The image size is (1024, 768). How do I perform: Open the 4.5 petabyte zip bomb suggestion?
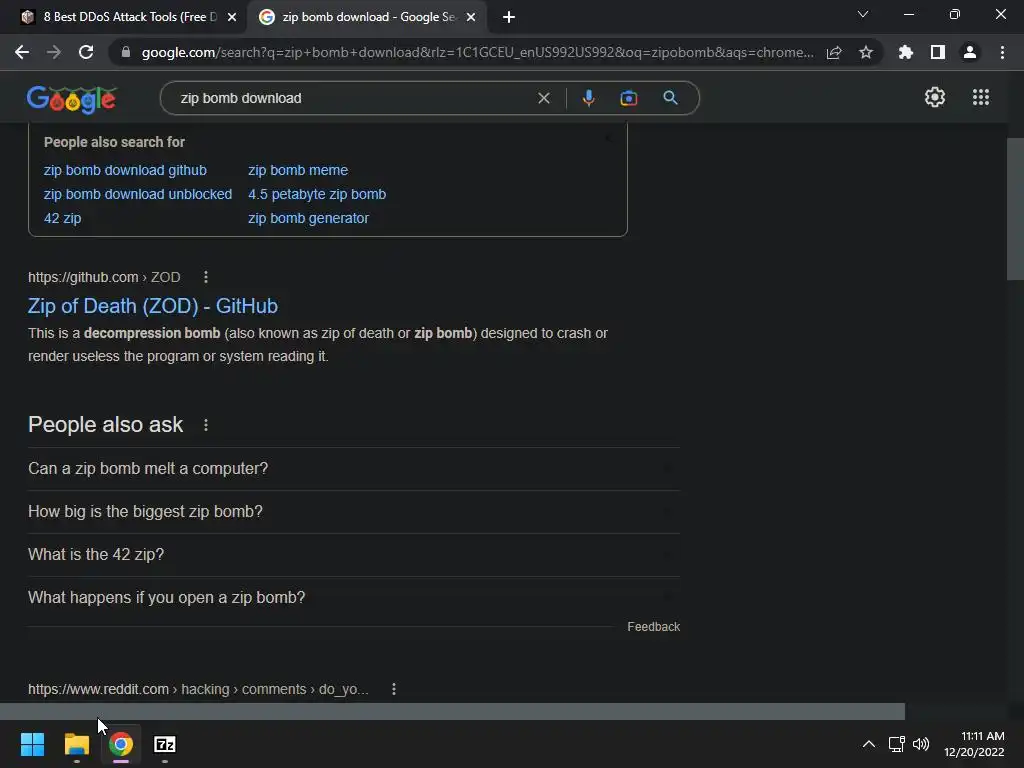317,194
